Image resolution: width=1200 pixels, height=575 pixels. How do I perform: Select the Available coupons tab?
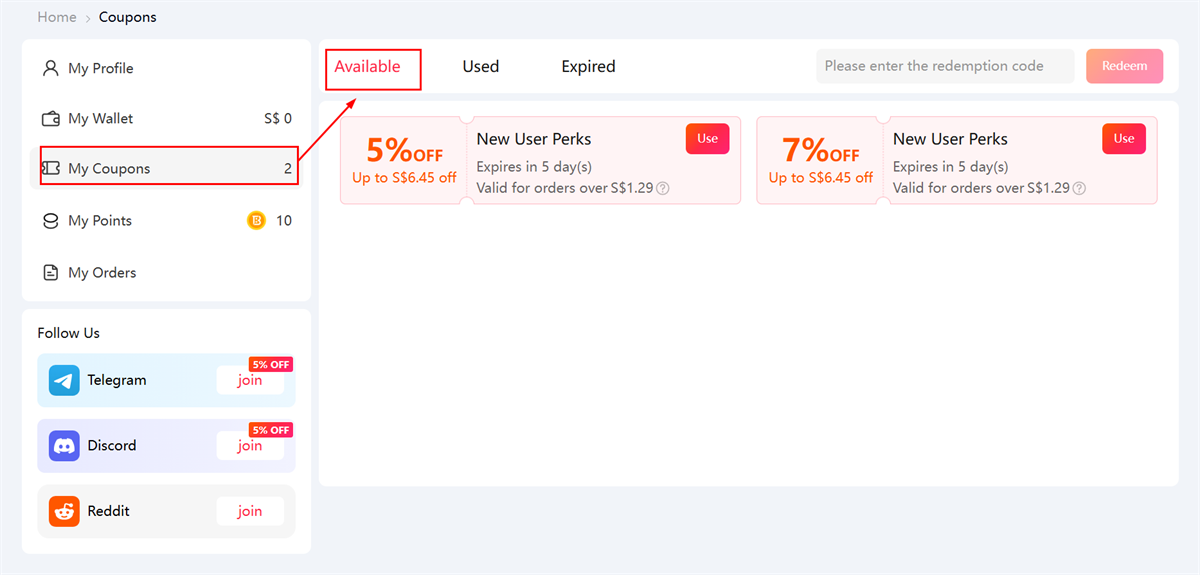(x=367, y=66)
